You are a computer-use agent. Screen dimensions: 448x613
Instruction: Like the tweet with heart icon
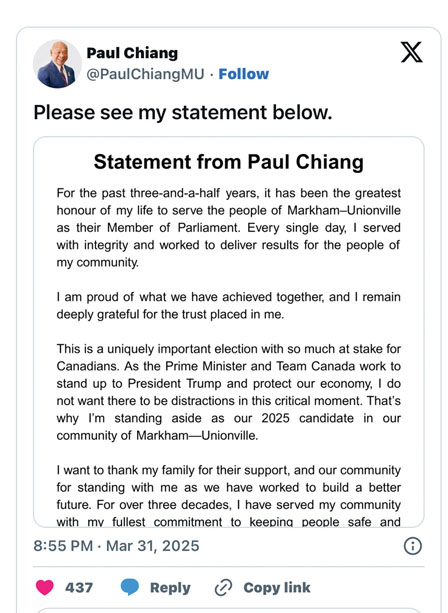point(45,587)
